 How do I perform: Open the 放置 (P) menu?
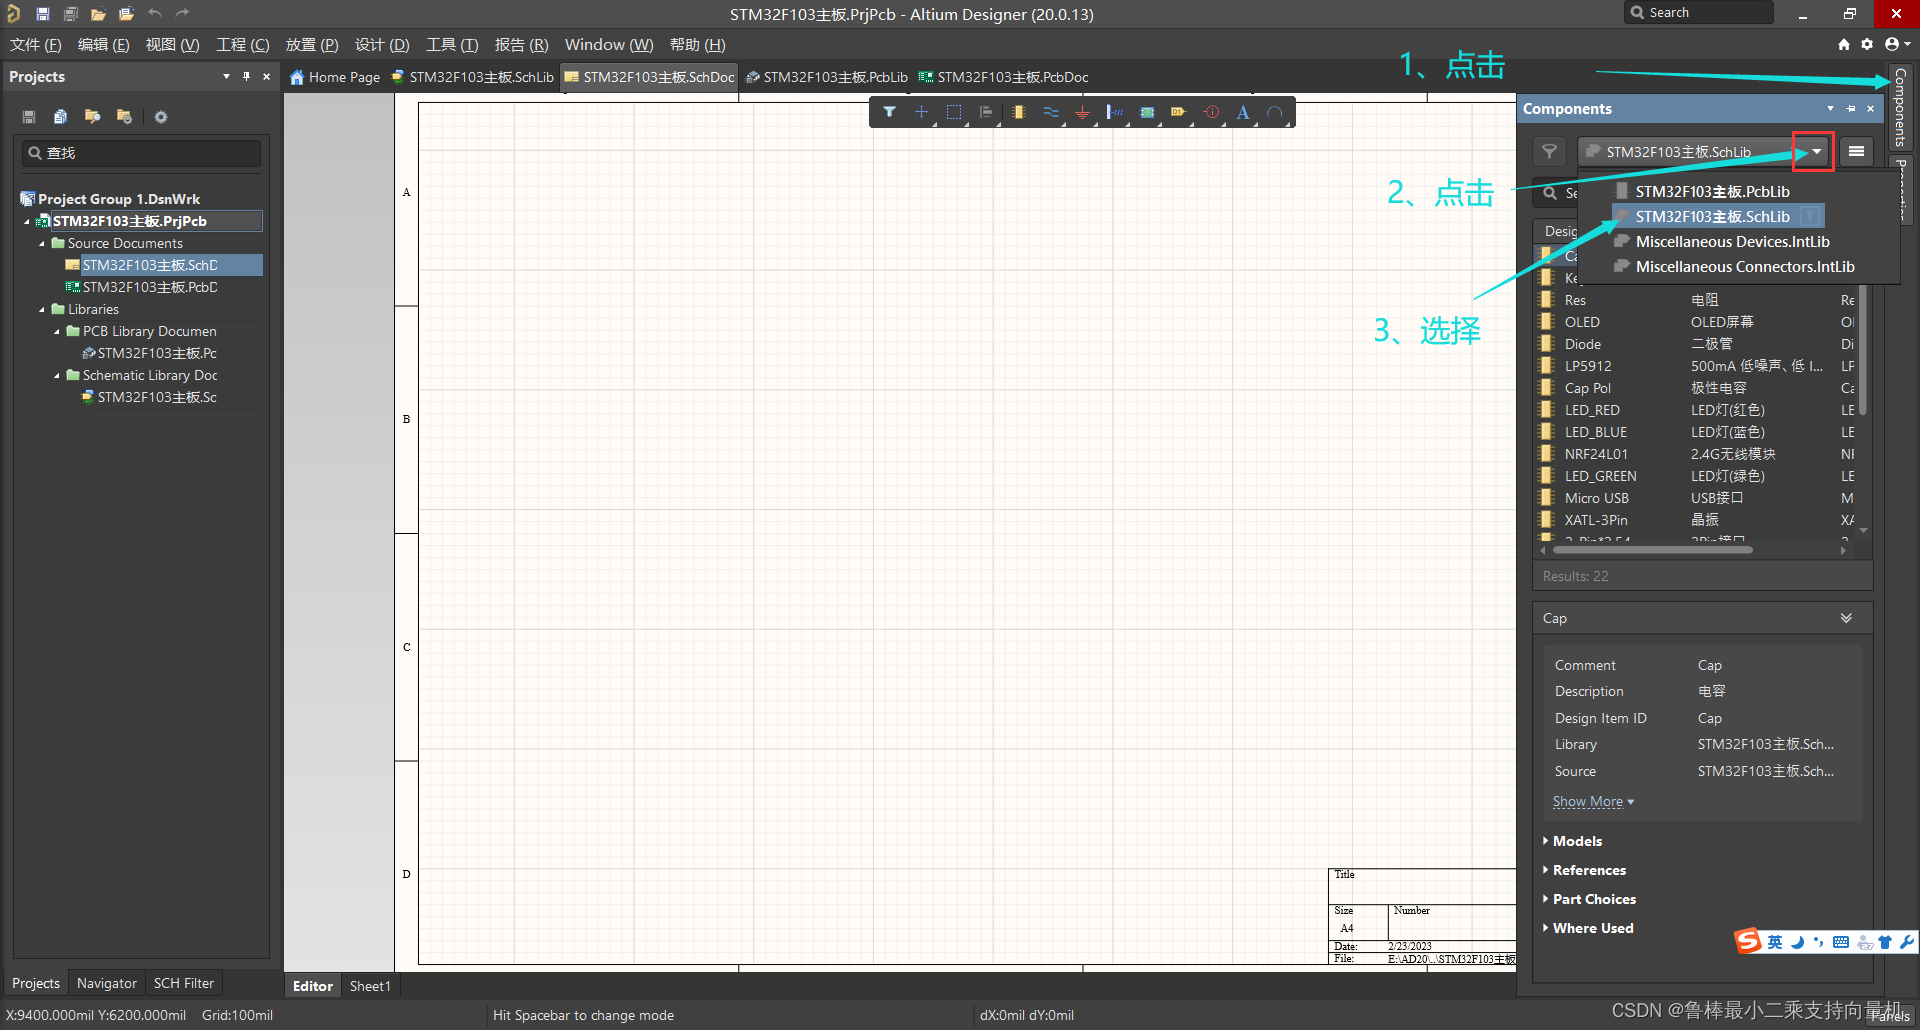pos(311,45)
